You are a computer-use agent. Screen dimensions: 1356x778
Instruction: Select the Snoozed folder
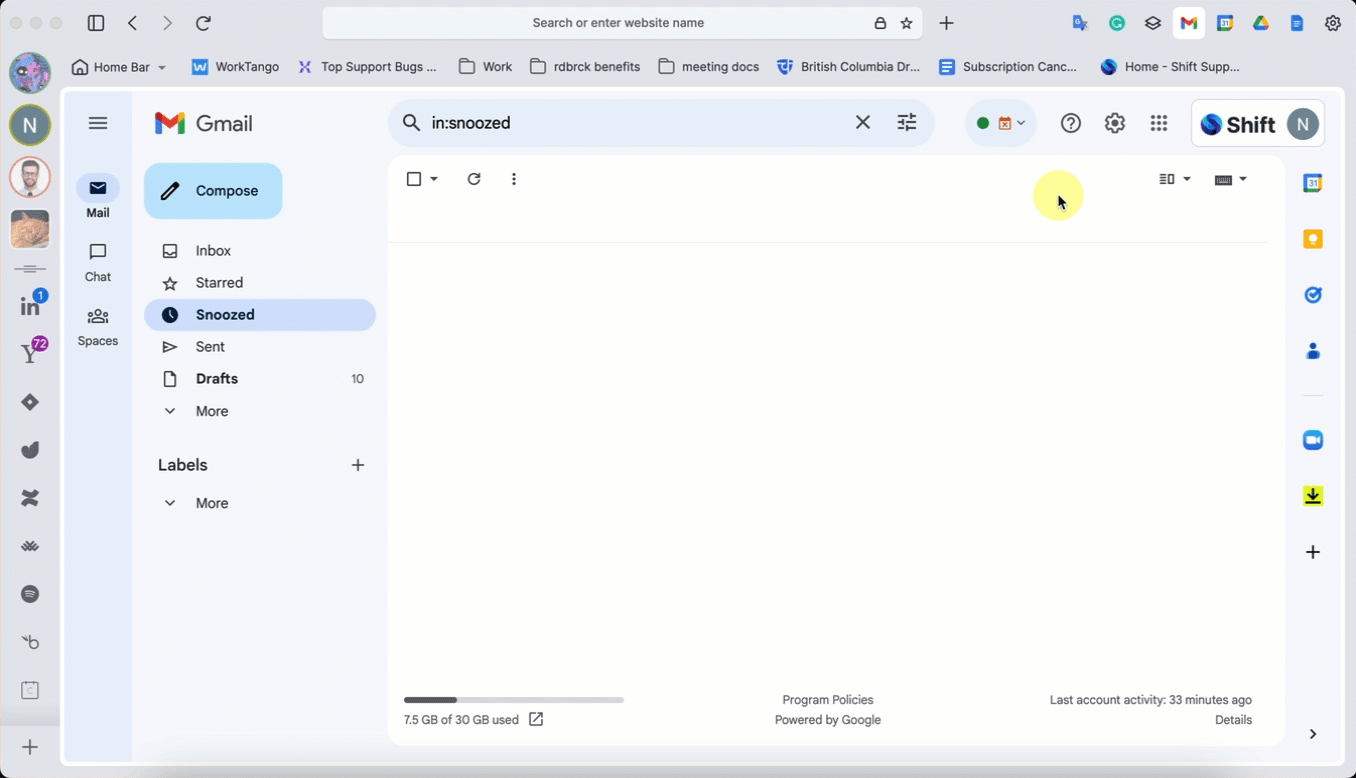click(x=260, y=315)
